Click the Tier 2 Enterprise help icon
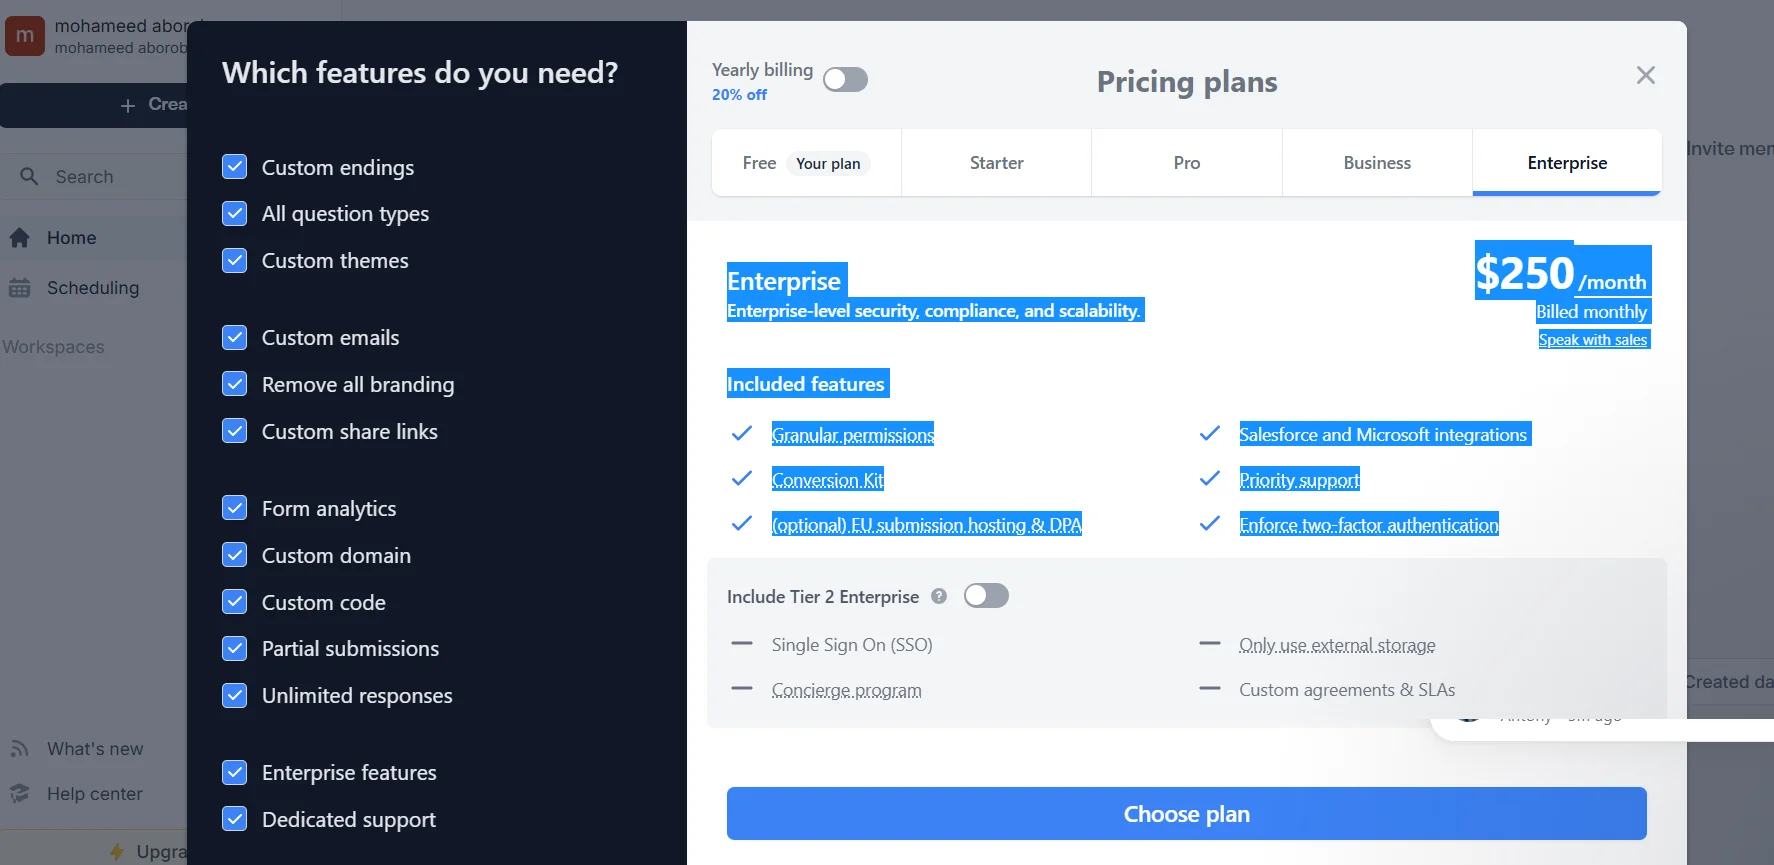Viewport: 1774px width, 865px height. (x=939, y=596)
